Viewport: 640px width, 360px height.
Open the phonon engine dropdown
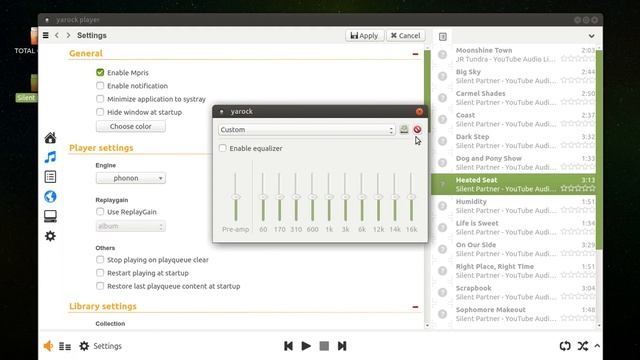pyautogui.click(x=131, y=178)
